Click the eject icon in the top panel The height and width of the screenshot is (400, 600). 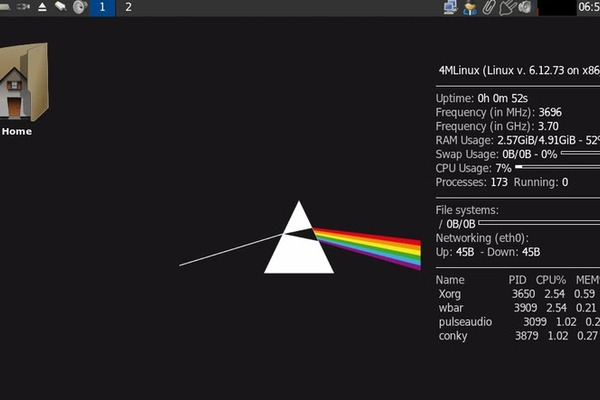pos(42,7)
